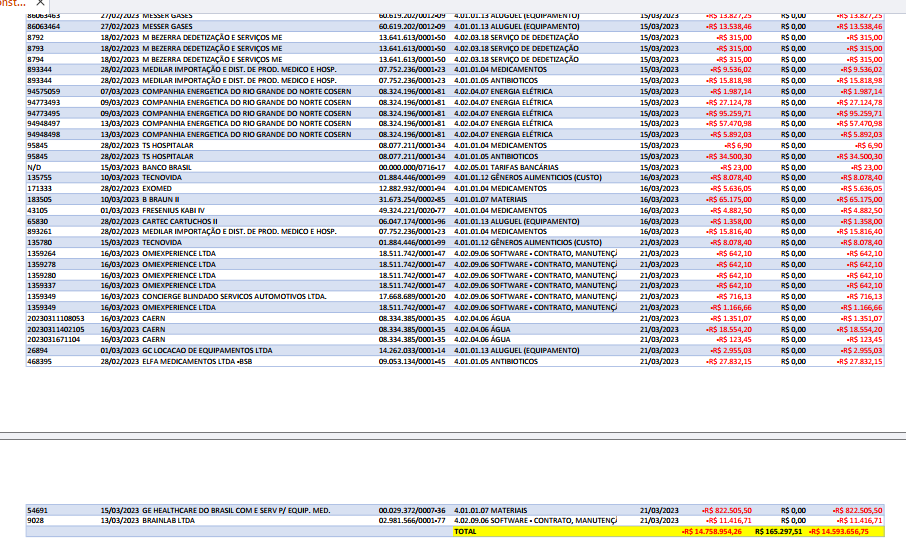906x555 pixels.
Task: Click document number 20230311108053
Action: coord(55,319)
